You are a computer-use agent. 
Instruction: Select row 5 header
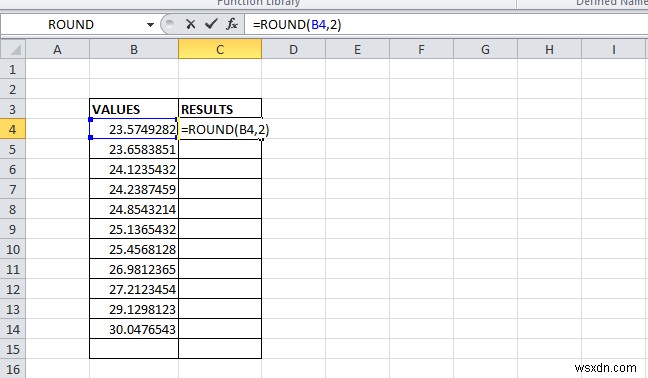click(13, 149)
